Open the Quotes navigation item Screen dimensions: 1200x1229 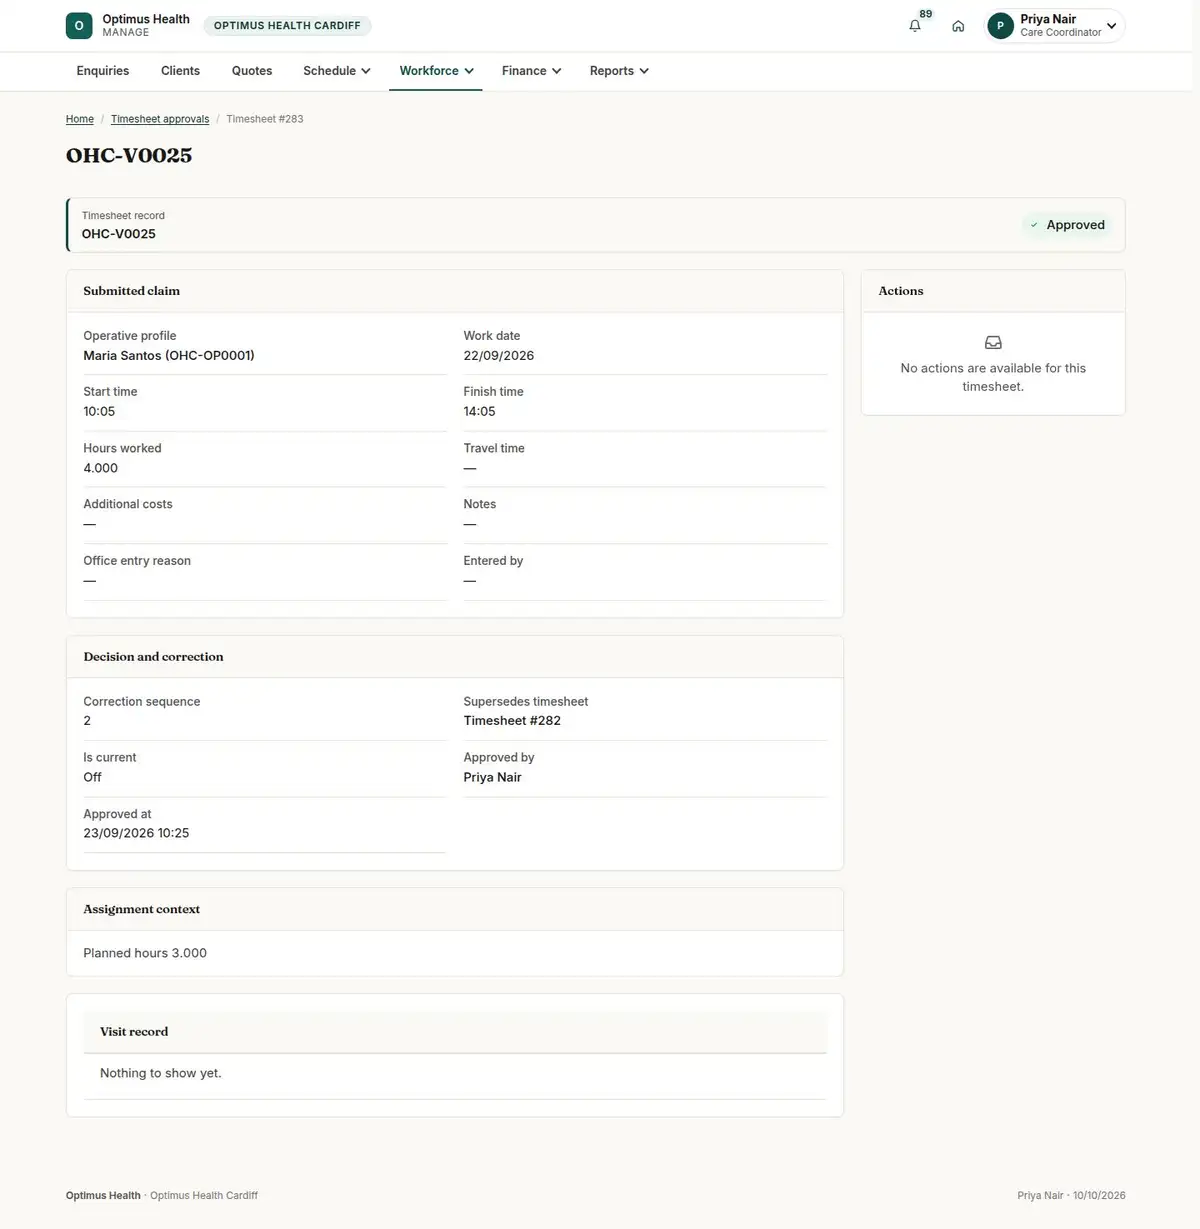click(x=252, y=71)
